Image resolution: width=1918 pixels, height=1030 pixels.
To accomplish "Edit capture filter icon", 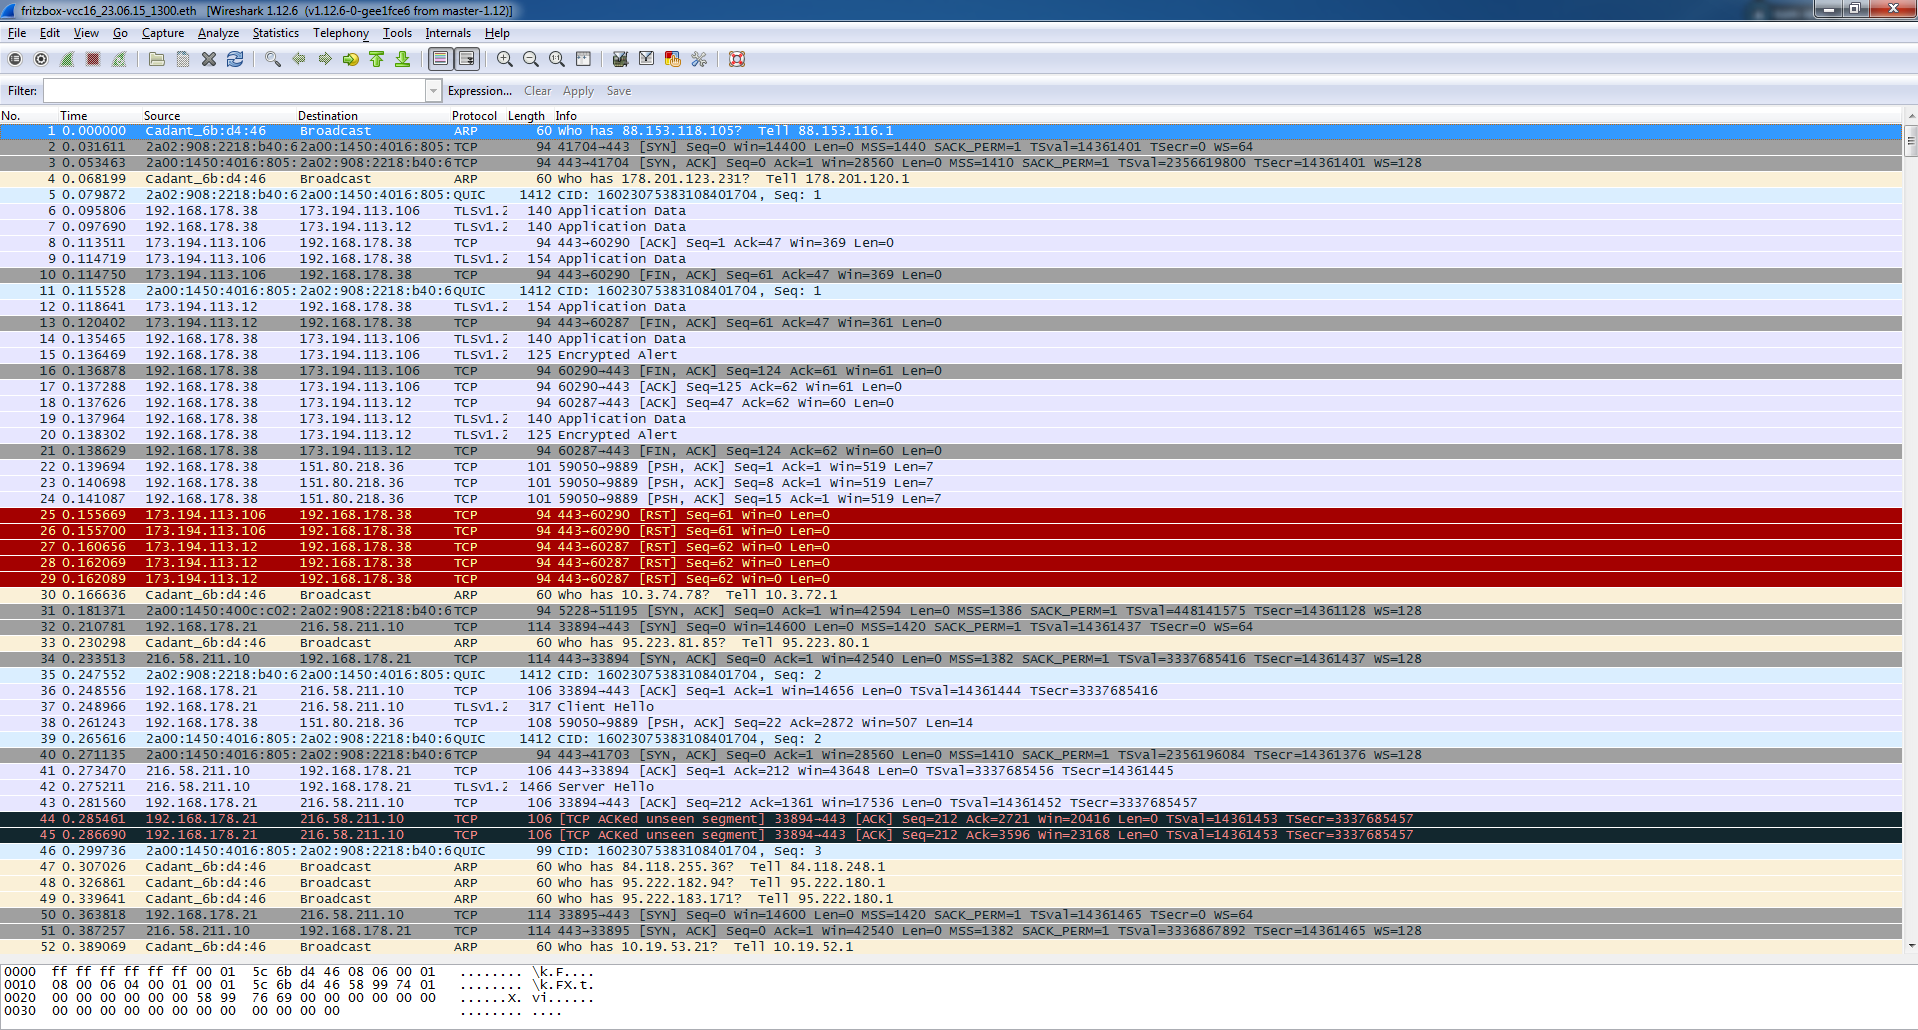I will [x=621, y=60].
